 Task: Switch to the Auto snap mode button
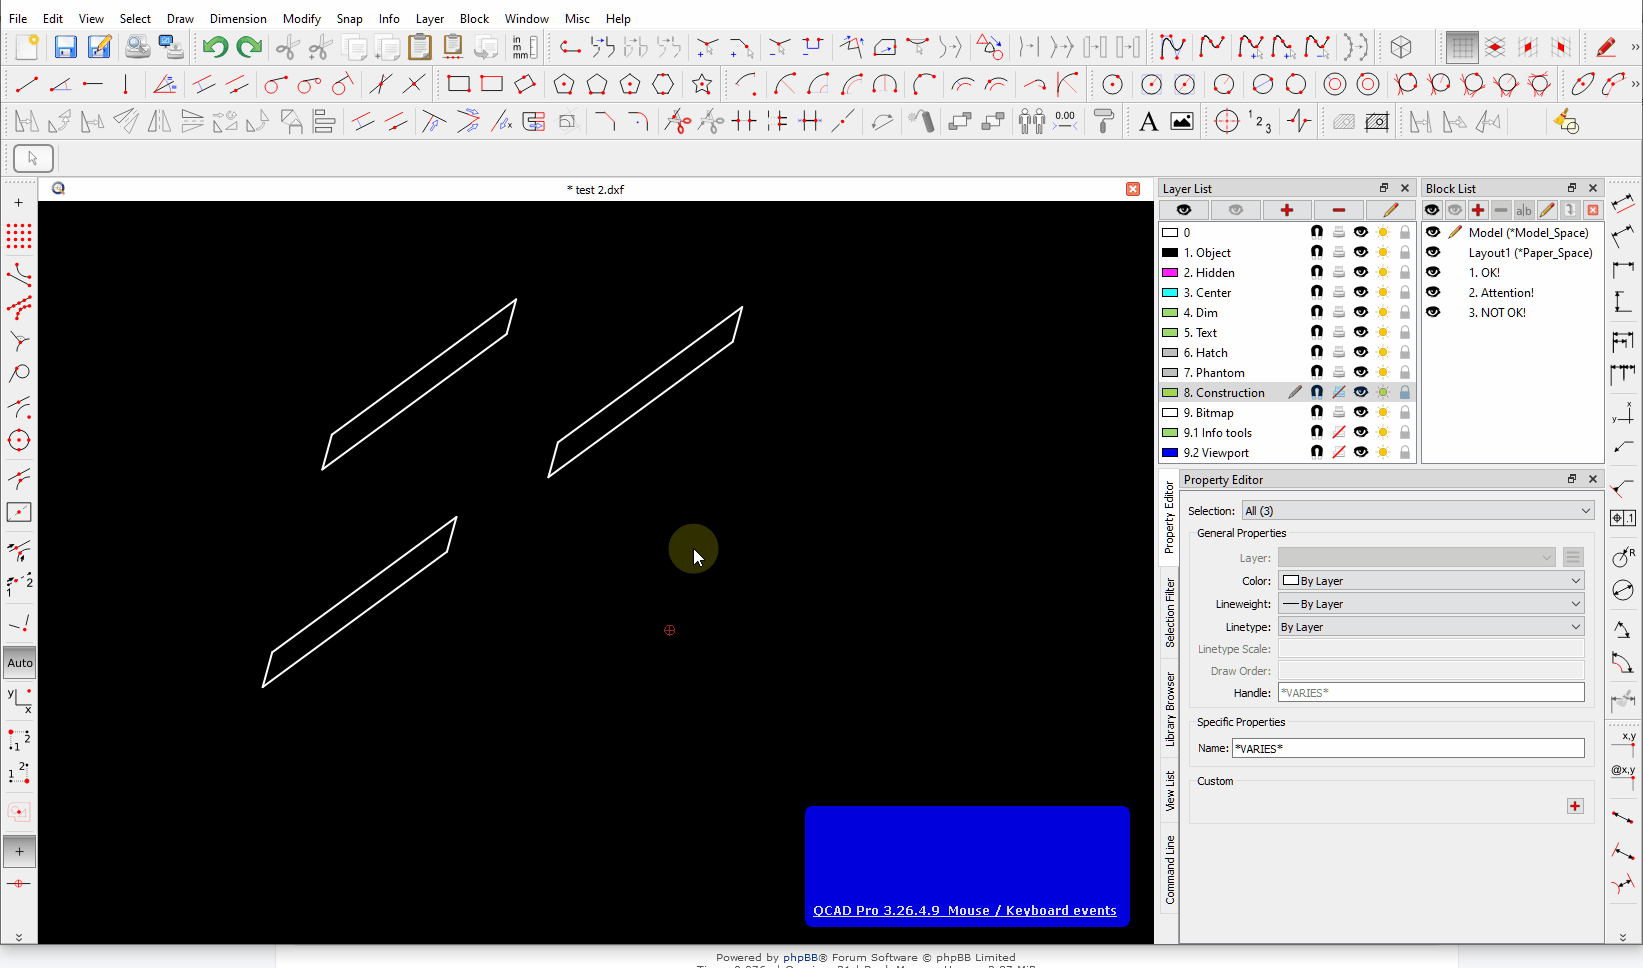click(19, 662)
